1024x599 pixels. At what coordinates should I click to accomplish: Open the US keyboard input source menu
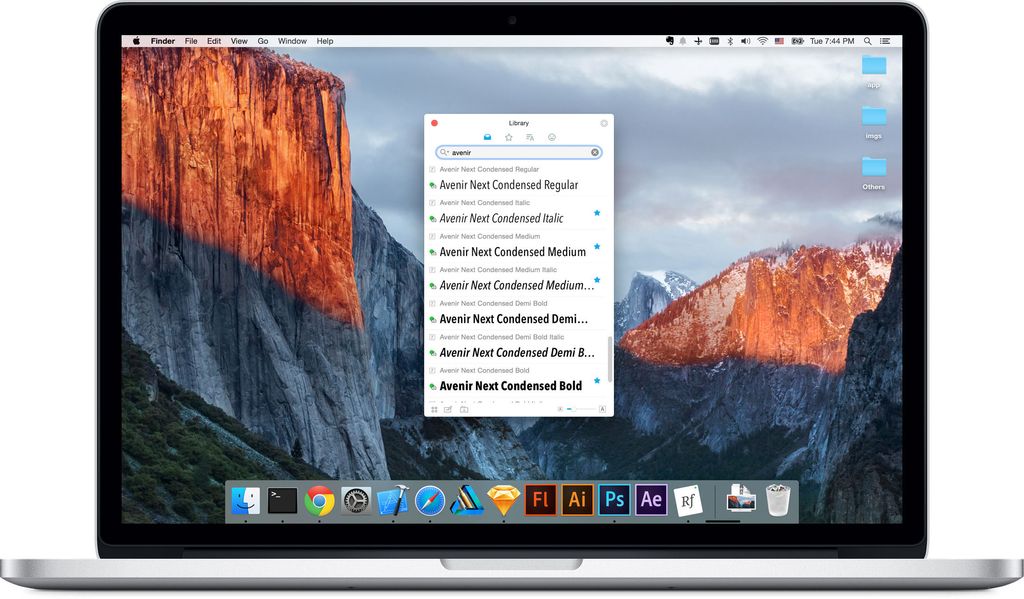point(778,41)
